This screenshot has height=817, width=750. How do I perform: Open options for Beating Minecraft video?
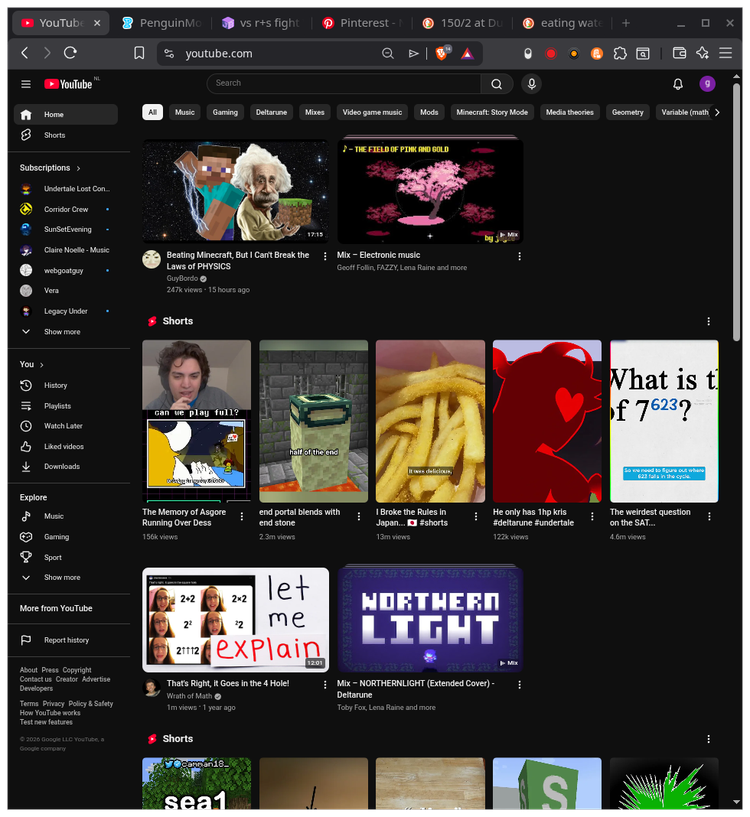click(x=325, y=256)
